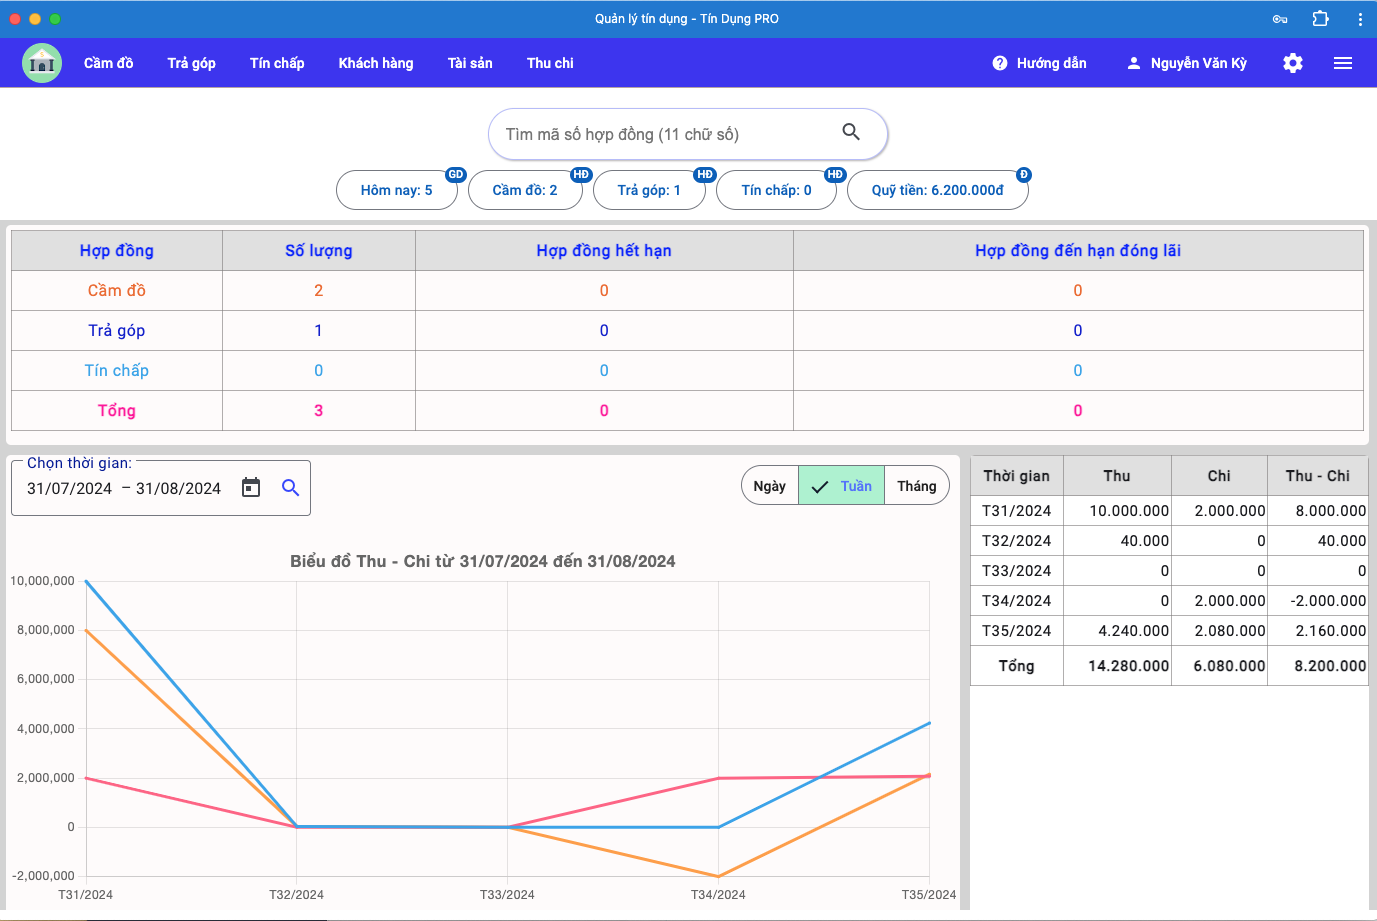Click the HĐ badge on Tín chấp chip

coord(835,174)
